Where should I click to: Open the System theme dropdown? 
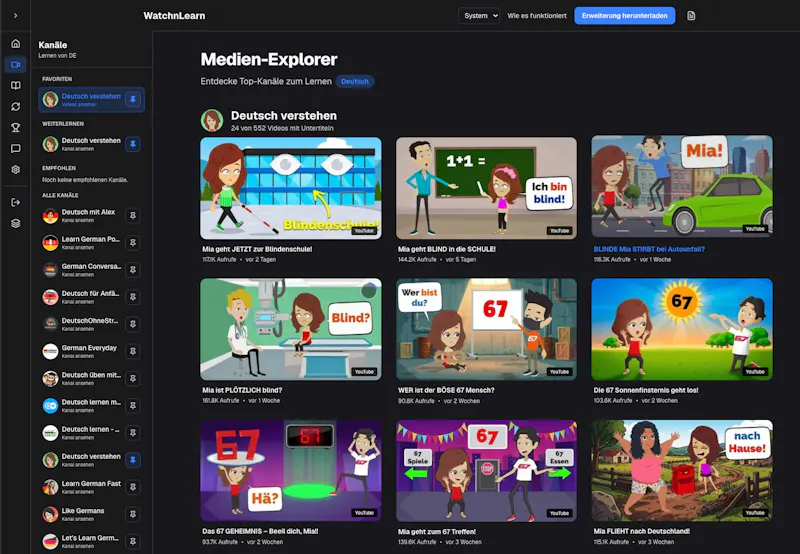(479, 16)
